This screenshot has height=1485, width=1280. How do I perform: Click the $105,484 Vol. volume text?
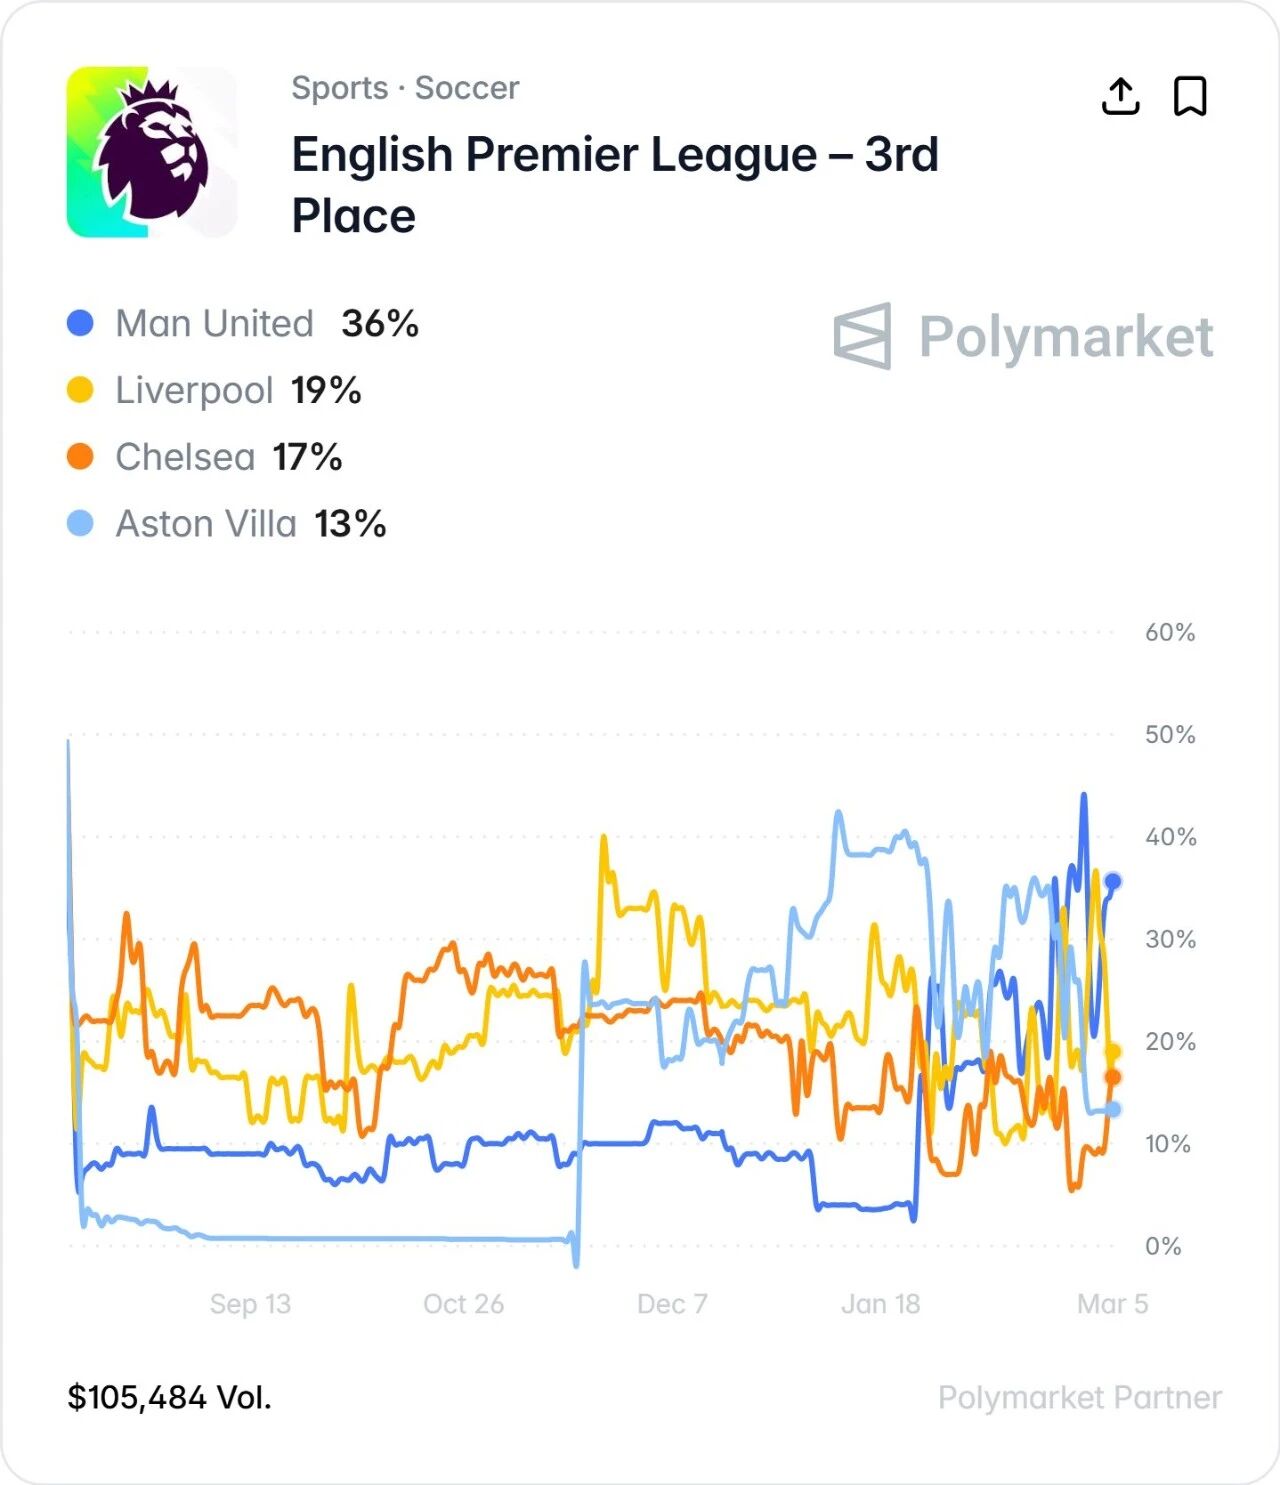pos(169,1397)
